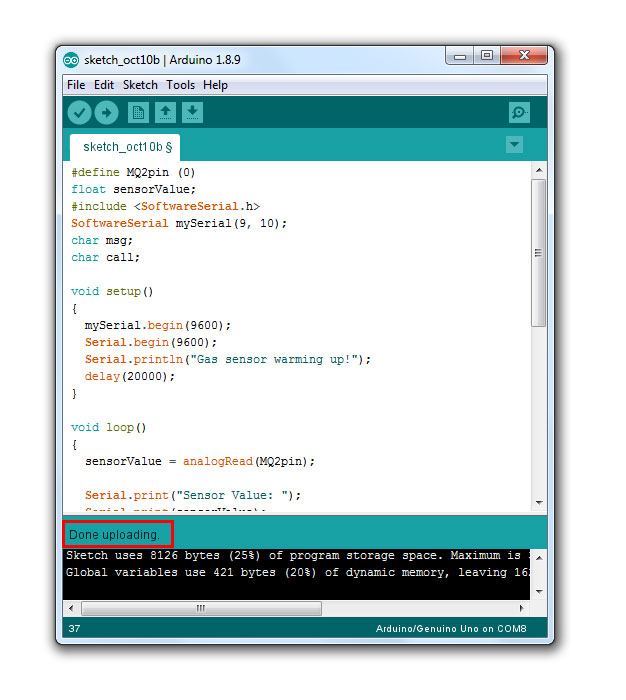This screenshot has width=626, height=700.
Task: Click the console scroll-up arrow
Action: pyautogui.click(x=539, y=558)
